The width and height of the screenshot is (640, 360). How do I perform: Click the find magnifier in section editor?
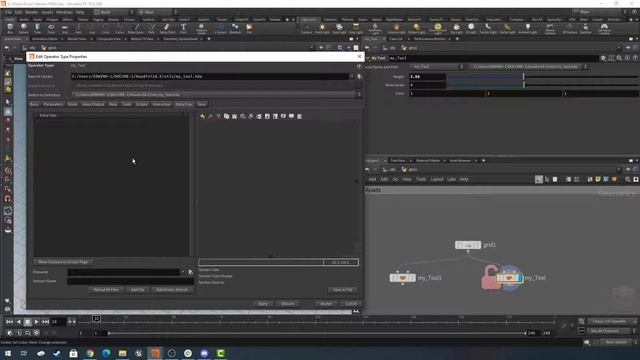243,116
